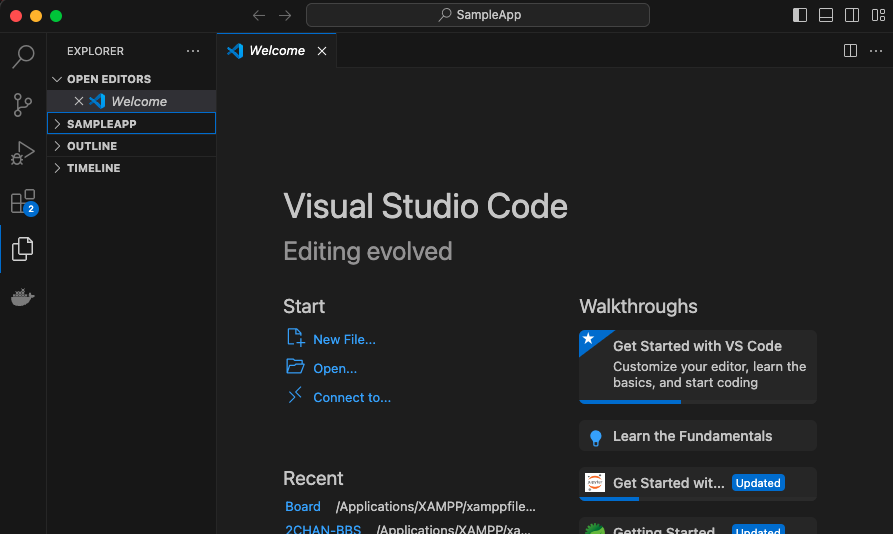Open Customize Layout icon
The height and width of the screenshot is (534, 893).
coord(878,15)
